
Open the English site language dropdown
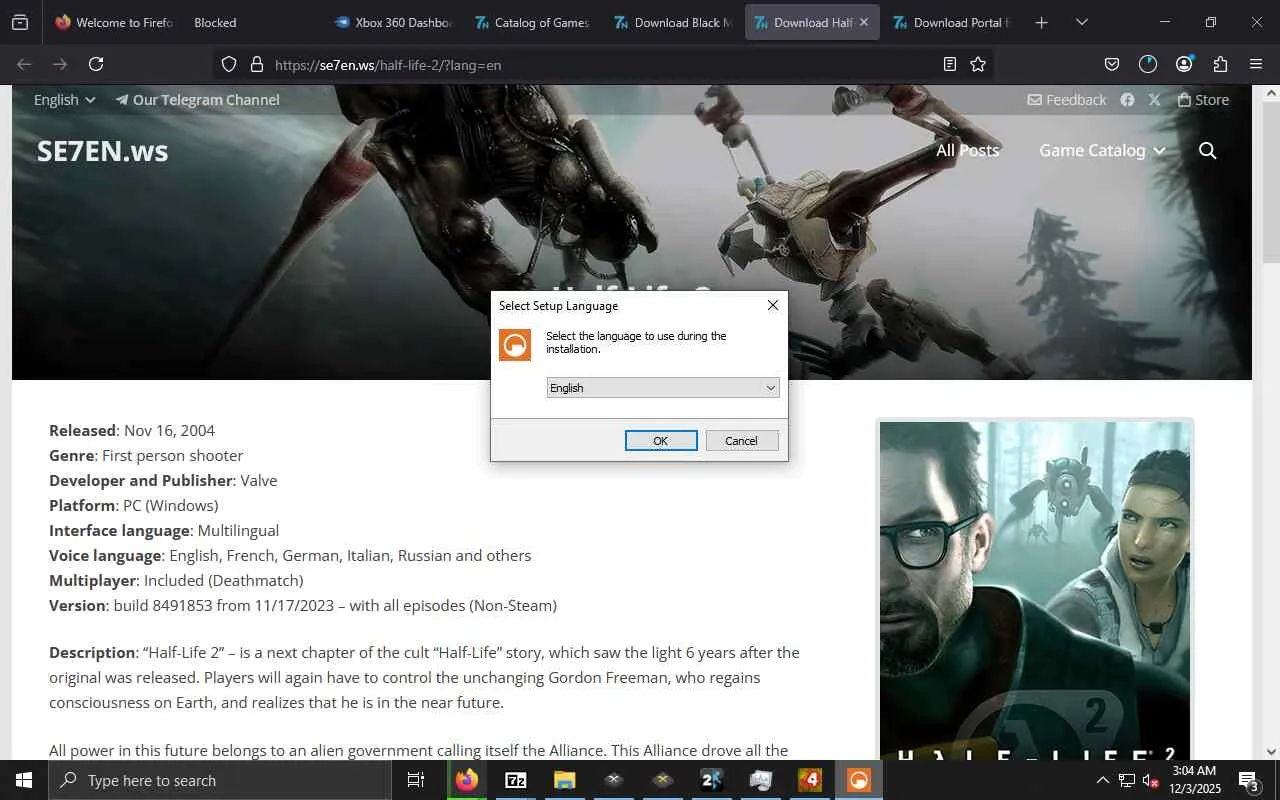[64, 100]
